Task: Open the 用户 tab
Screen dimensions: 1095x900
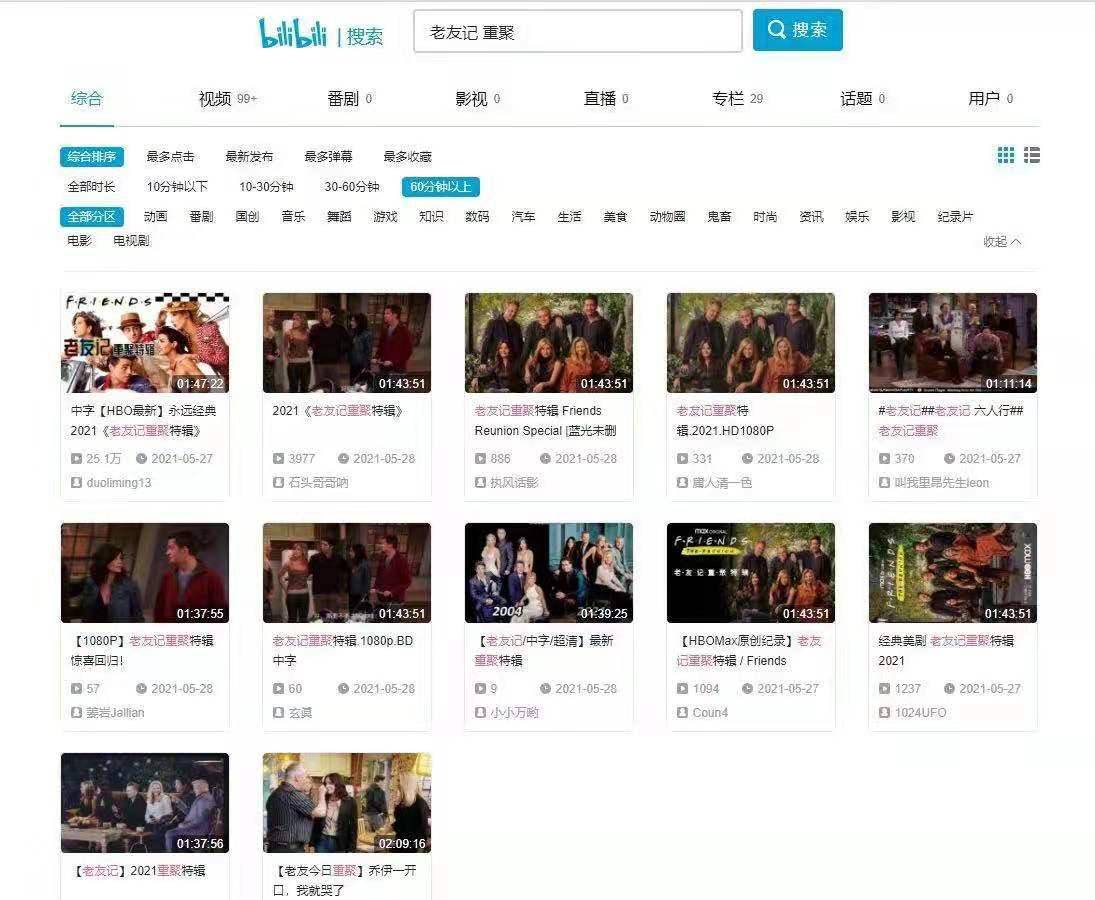Action: [990, 99]
